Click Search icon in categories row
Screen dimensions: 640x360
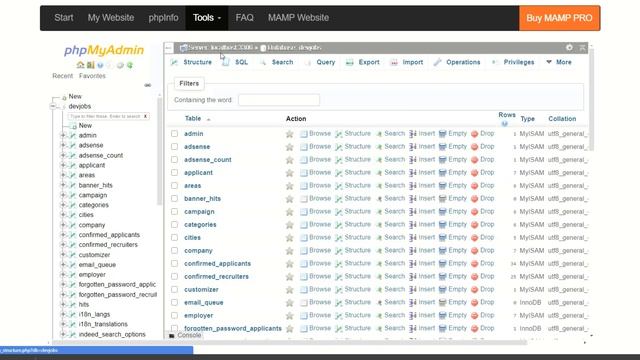click(x=379, y=225)
